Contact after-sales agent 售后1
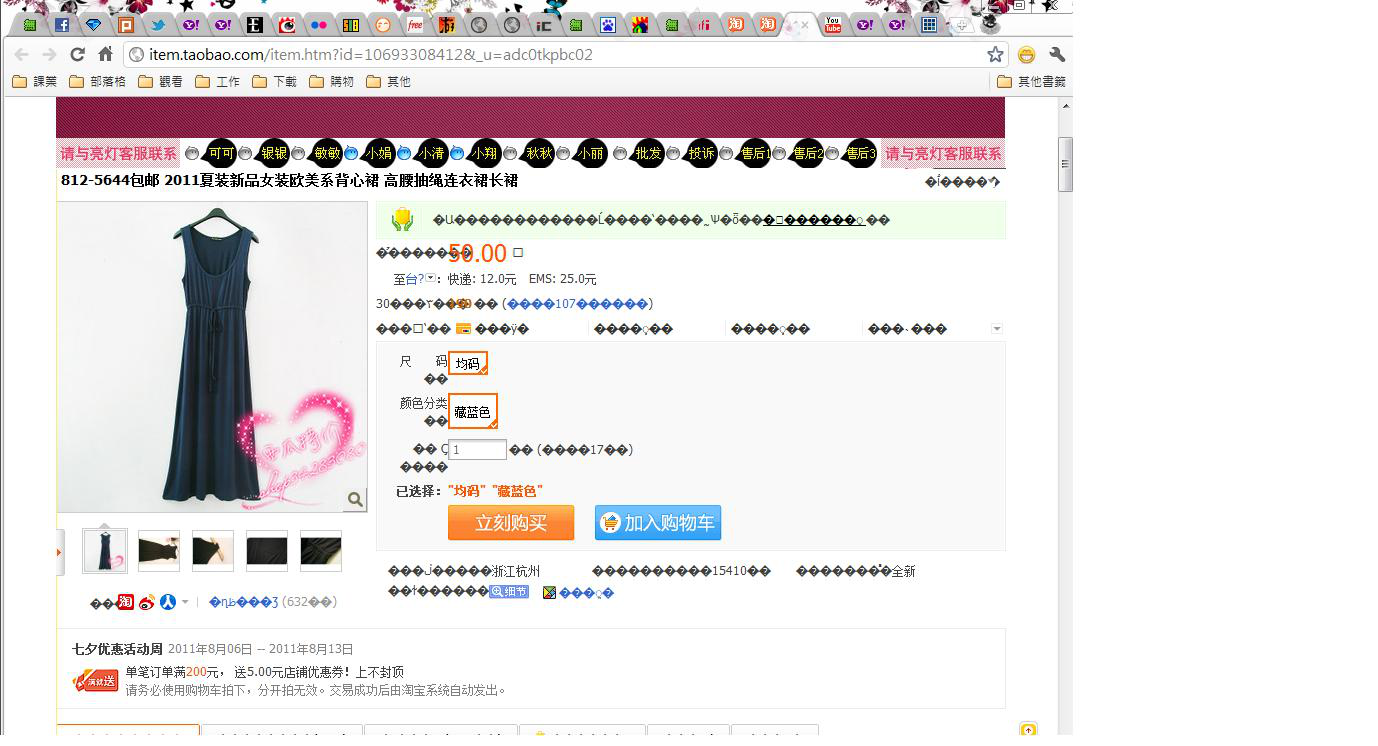1378x746 pixels. (754, 153)
